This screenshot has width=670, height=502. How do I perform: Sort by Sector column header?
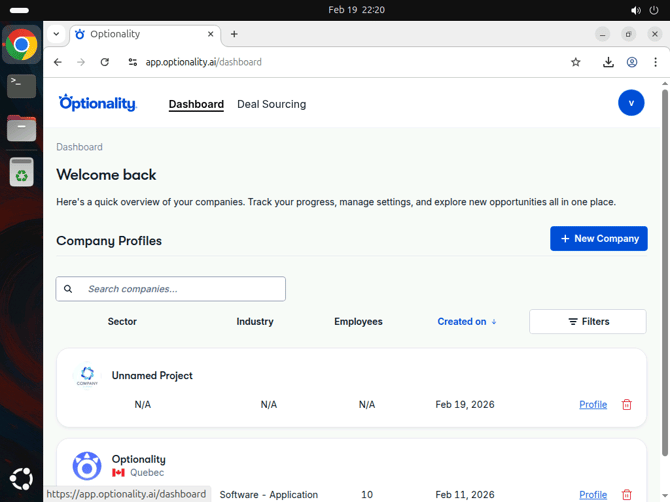pos(122,321)
